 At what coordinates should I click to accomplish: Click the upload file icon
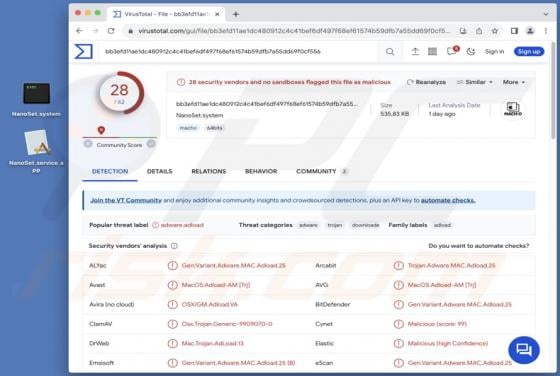415,51
